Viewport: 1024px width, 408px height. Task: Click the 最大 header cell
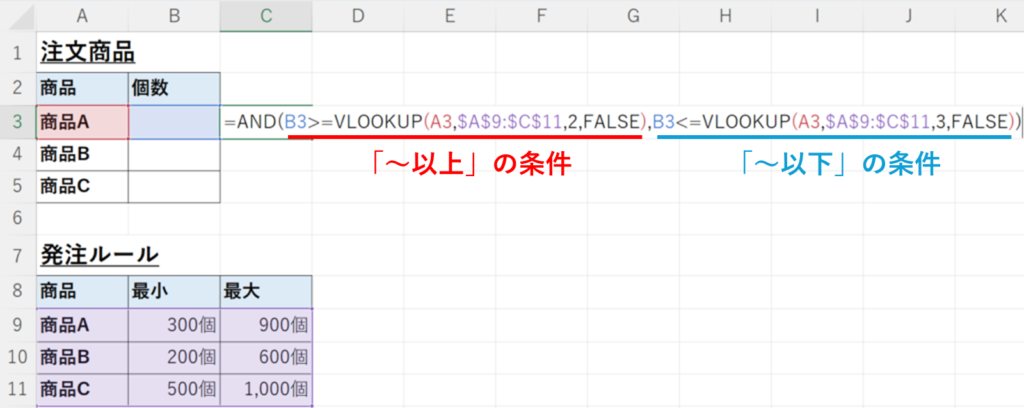coord(266,292)
